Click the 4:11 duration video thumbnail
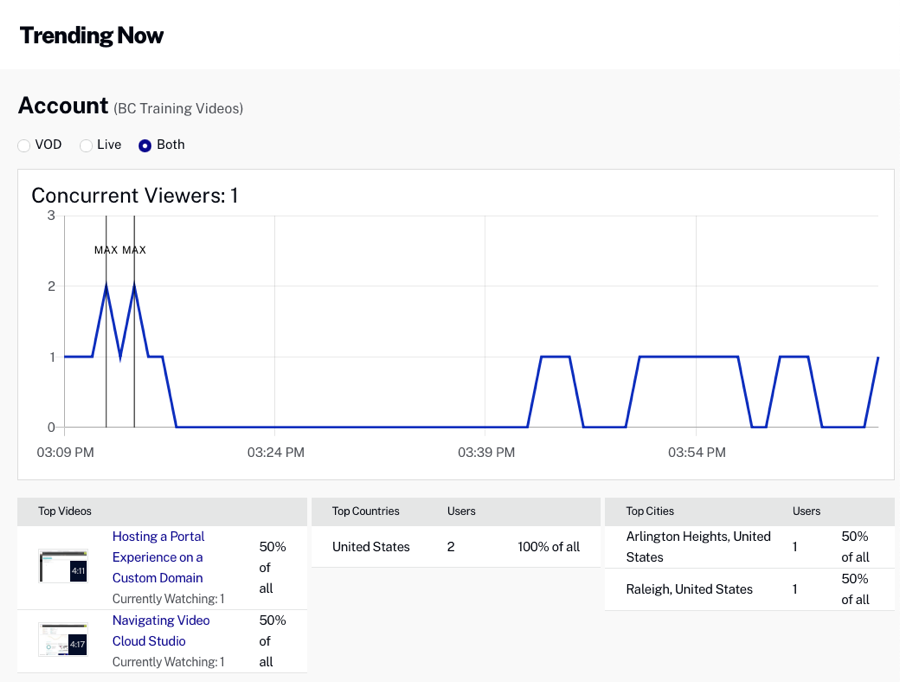 coord(63,566)
